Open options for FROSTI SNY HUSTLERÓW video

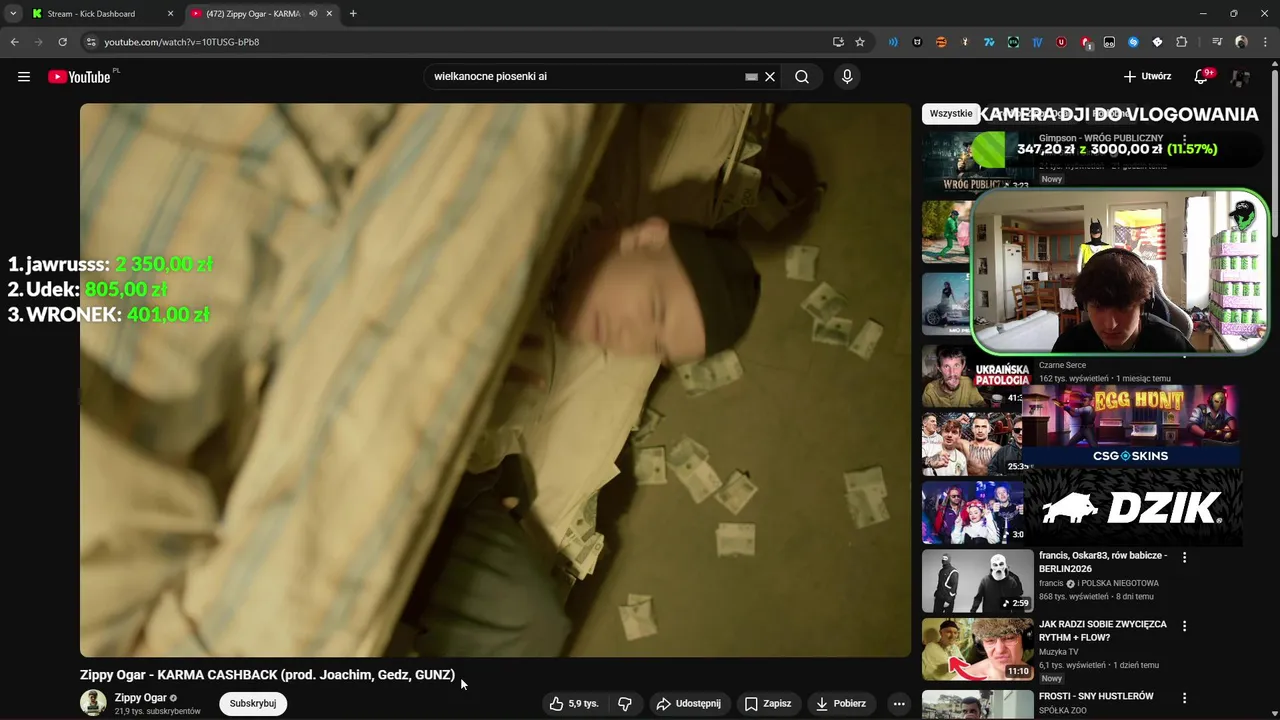click(x=1185, y=698)
